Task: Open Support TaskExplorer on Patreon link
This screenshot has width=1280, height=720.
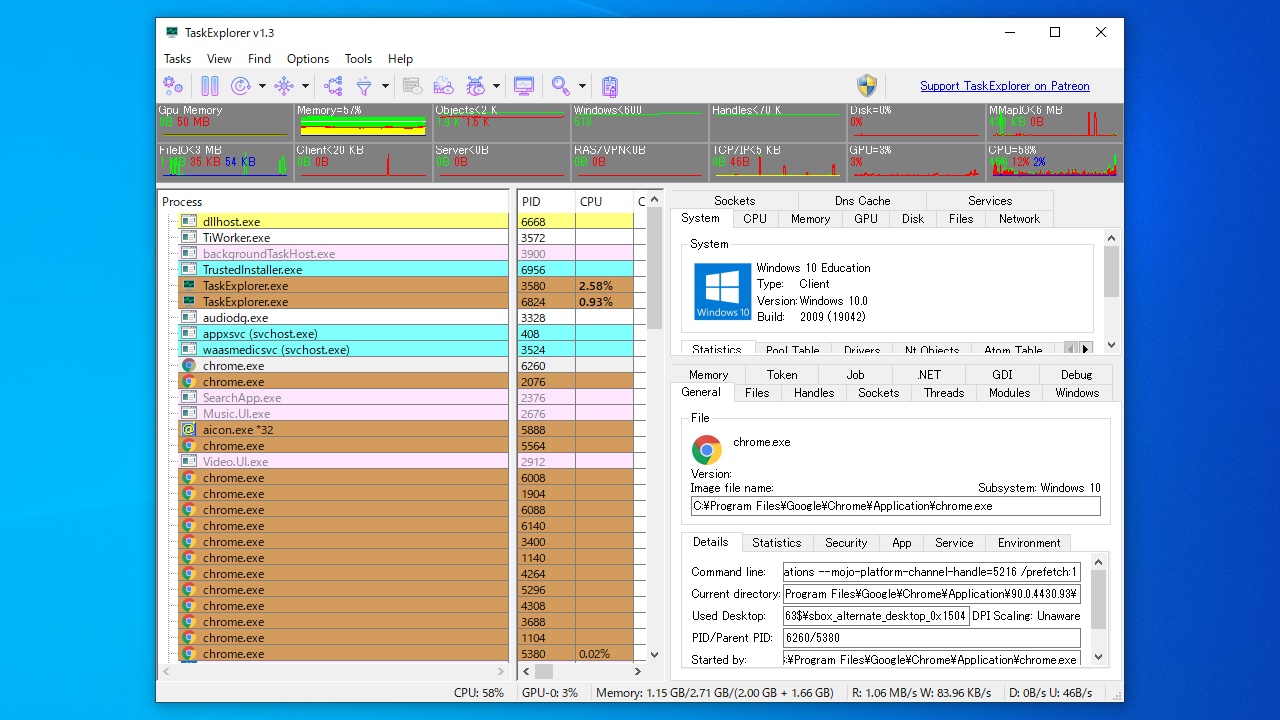Action: (1005, 86)
